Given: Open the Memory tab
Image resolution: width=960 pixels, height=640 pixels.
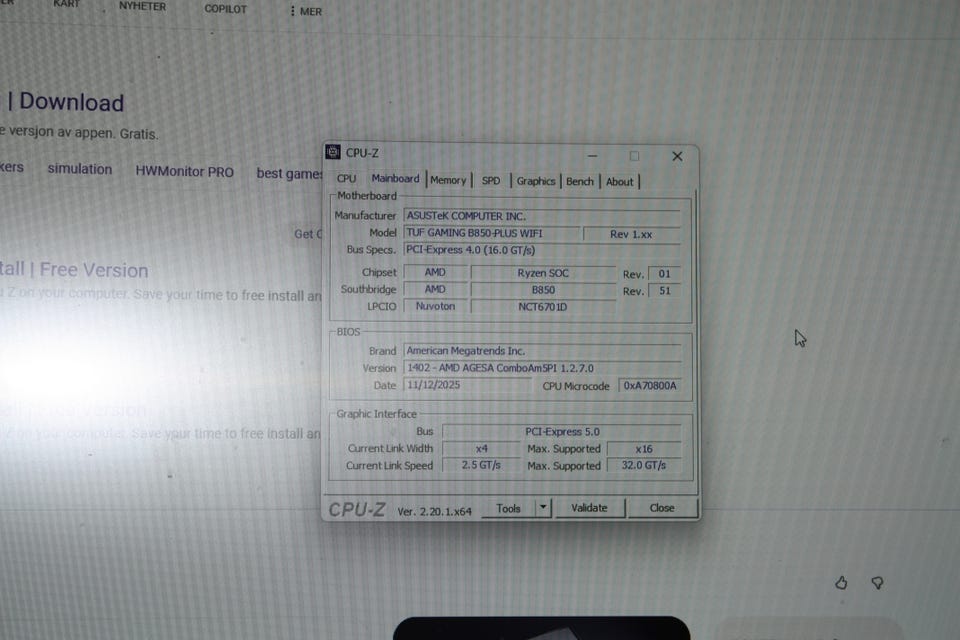Looking at the screenshot, I should coord(448,180).
